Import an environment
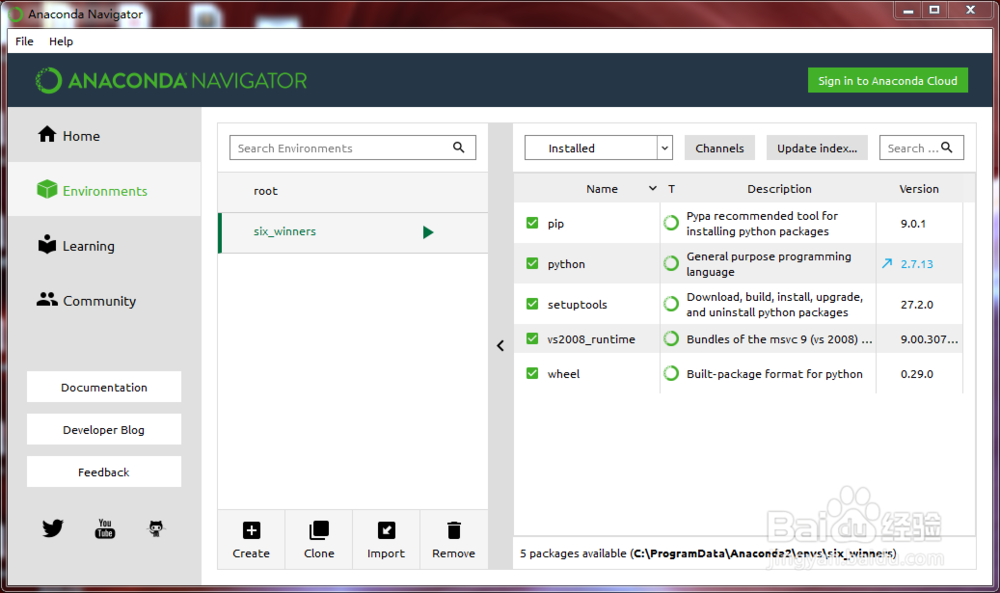The width and height of the screenshot is (1000, 593). pyautogui.click(x=386, y=539)
